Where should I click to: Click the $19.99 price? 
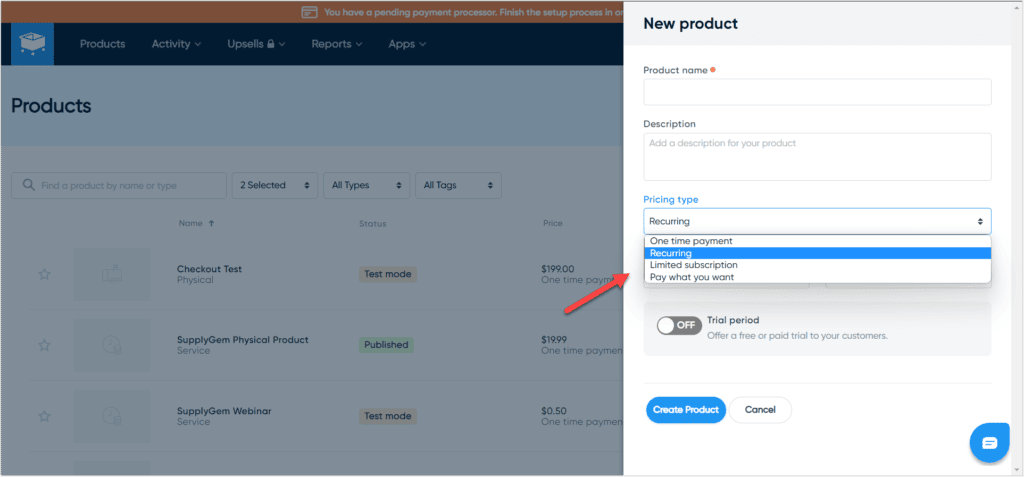(x=554, y=340)
